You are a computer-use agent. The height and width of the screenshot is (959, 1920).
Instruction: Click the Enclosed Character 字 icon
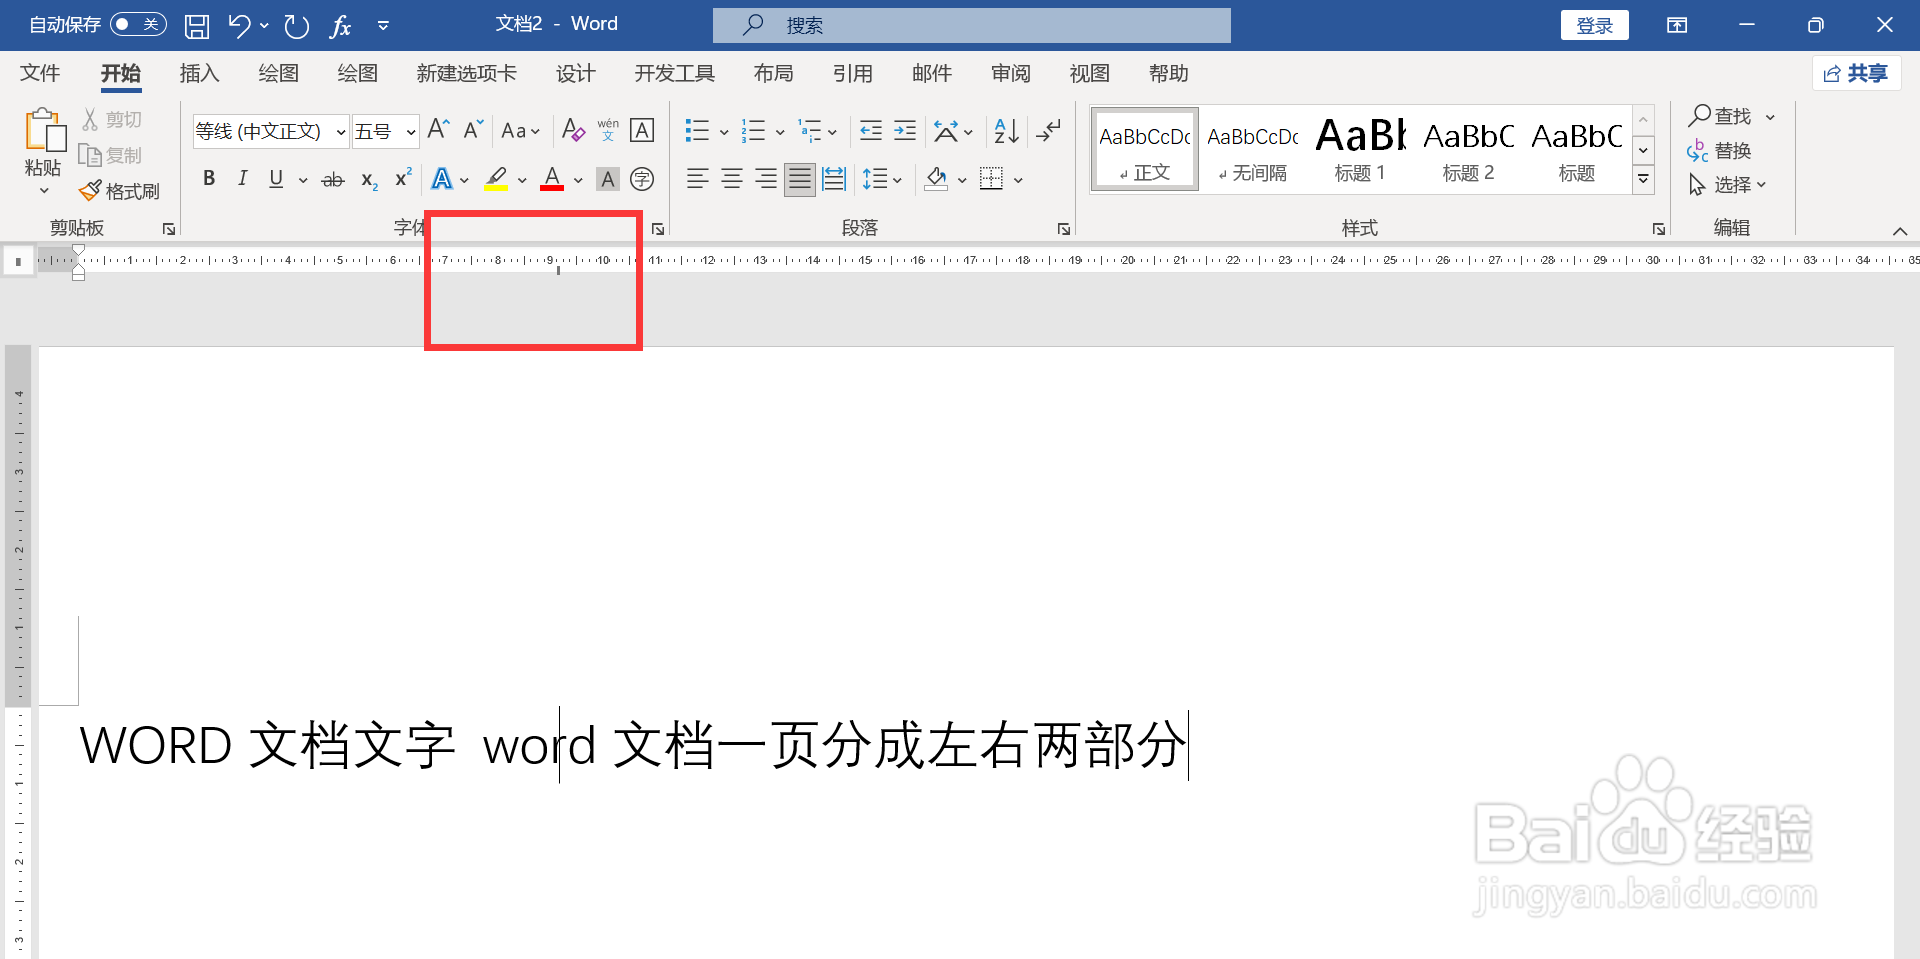coord(642,179)
